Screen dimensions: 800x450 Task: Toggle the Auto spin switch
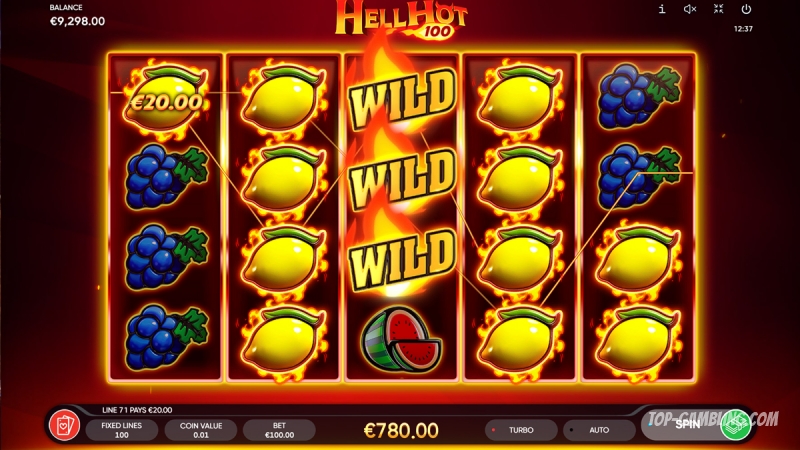click(599, 430)
